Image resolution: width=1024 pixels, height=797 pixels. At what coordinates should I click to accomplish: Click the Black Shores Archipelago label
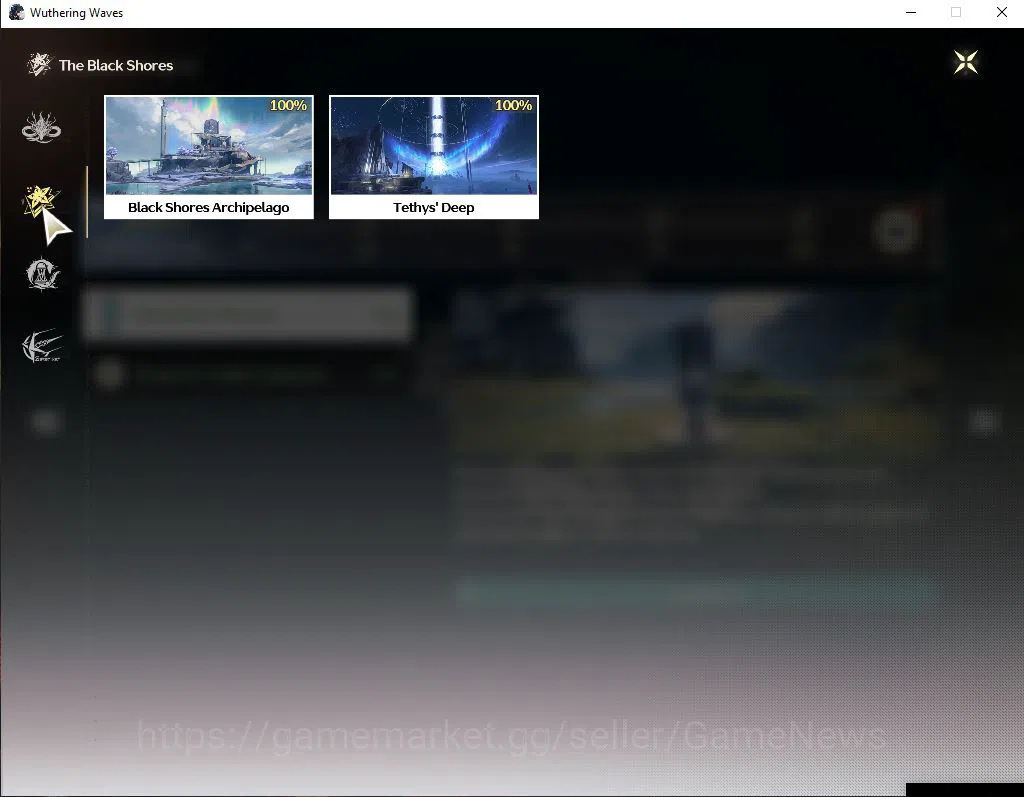pos(208,207)
